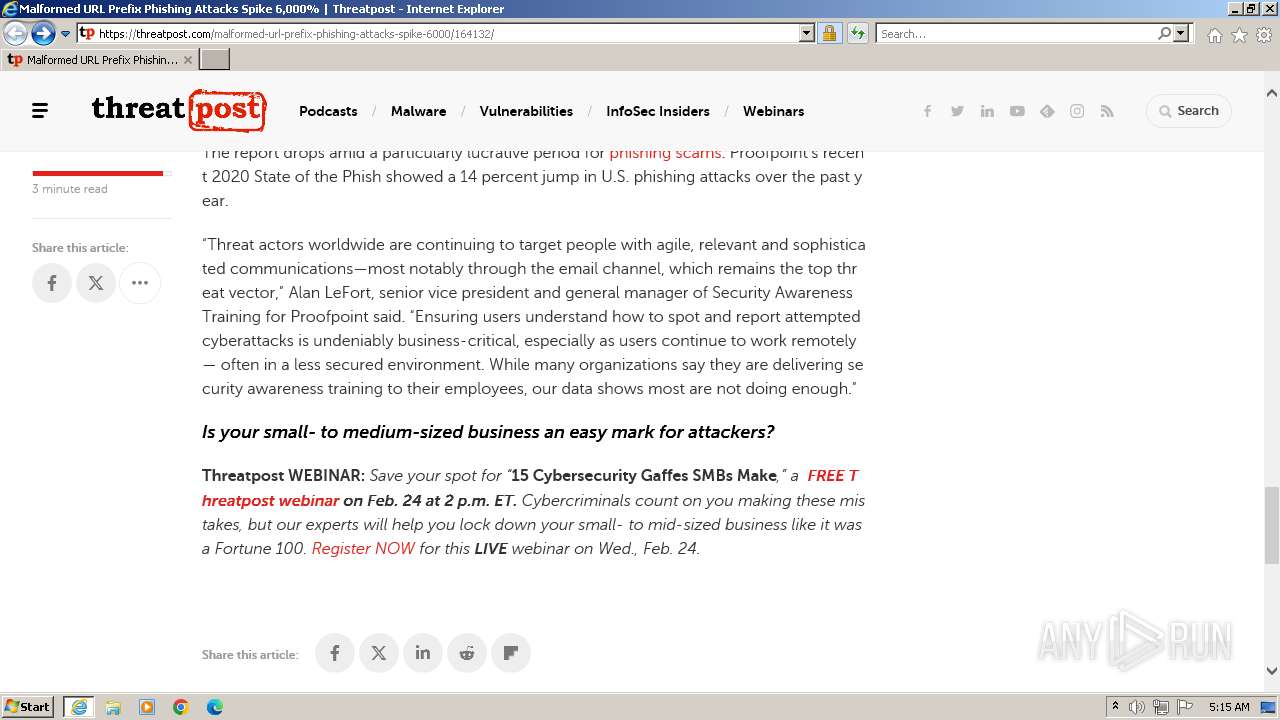Open browser Tools gear icon
The image size is (1280, 720).
(x=1264, y=35)
